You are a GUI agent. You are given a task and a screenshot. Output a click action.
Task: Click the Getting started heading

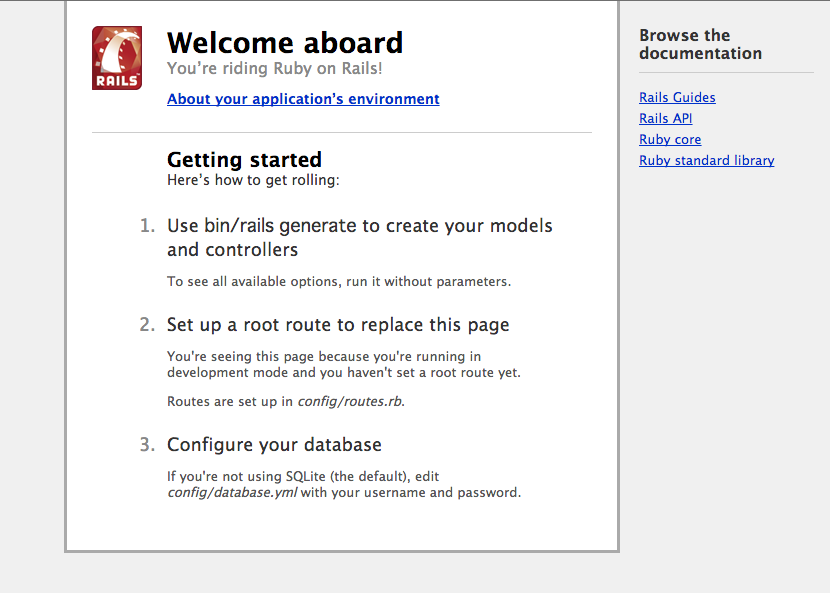click(x=244, y=160)
